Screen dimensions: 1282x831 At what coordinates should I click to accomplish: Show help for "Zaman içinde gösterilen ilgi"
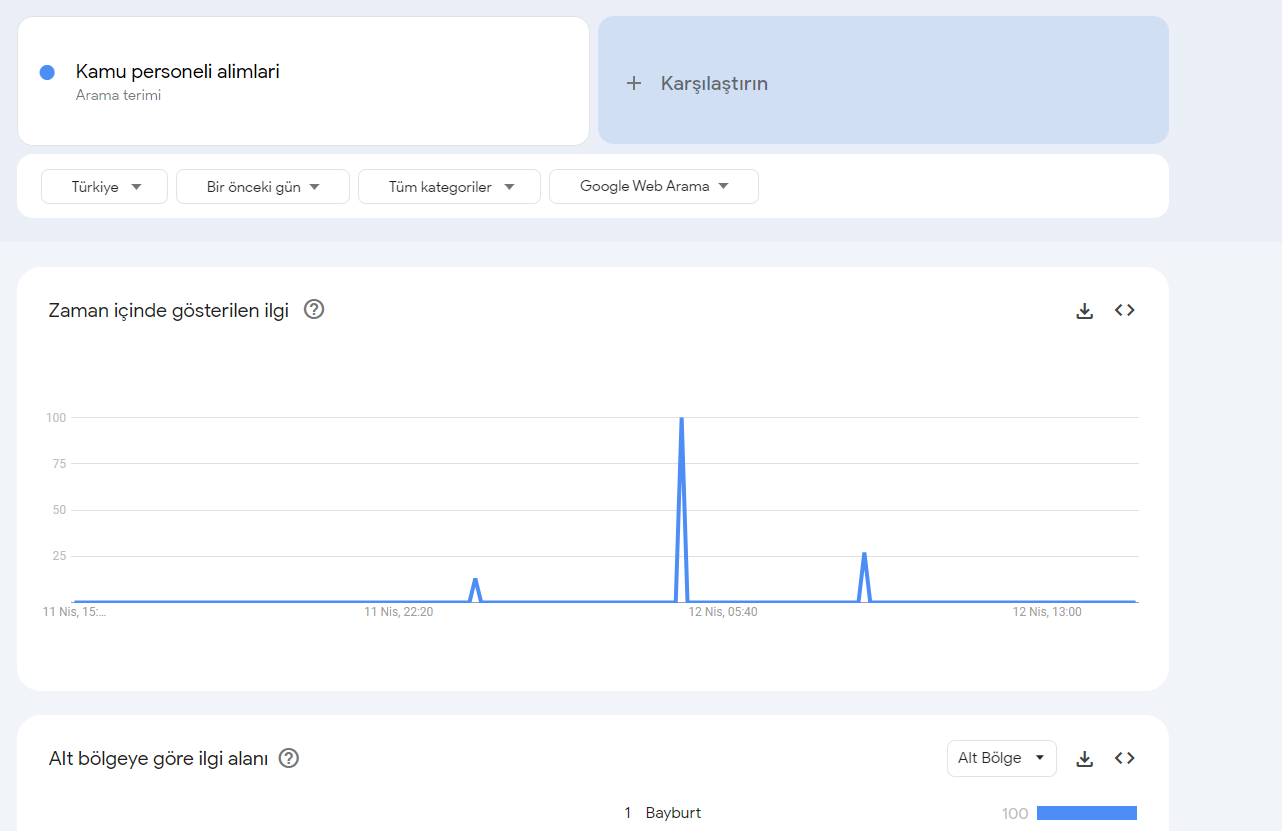pos(314,310)
